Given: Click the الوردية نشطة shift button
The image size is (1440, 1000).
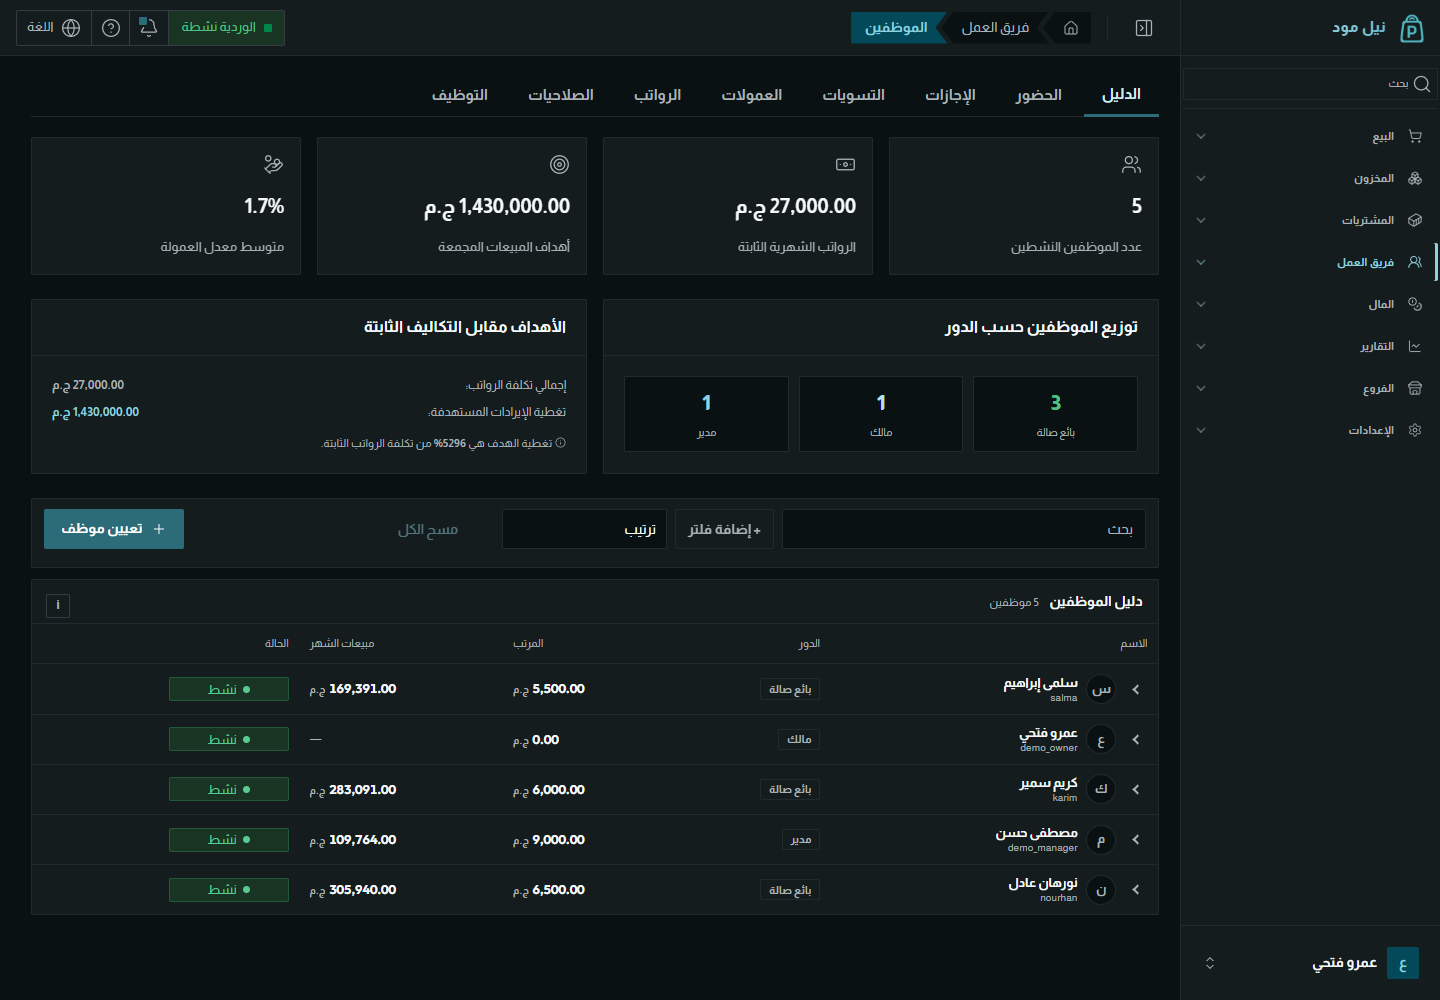Looking at the screenshot, I should pyautogui.click(x=226, y=28).
